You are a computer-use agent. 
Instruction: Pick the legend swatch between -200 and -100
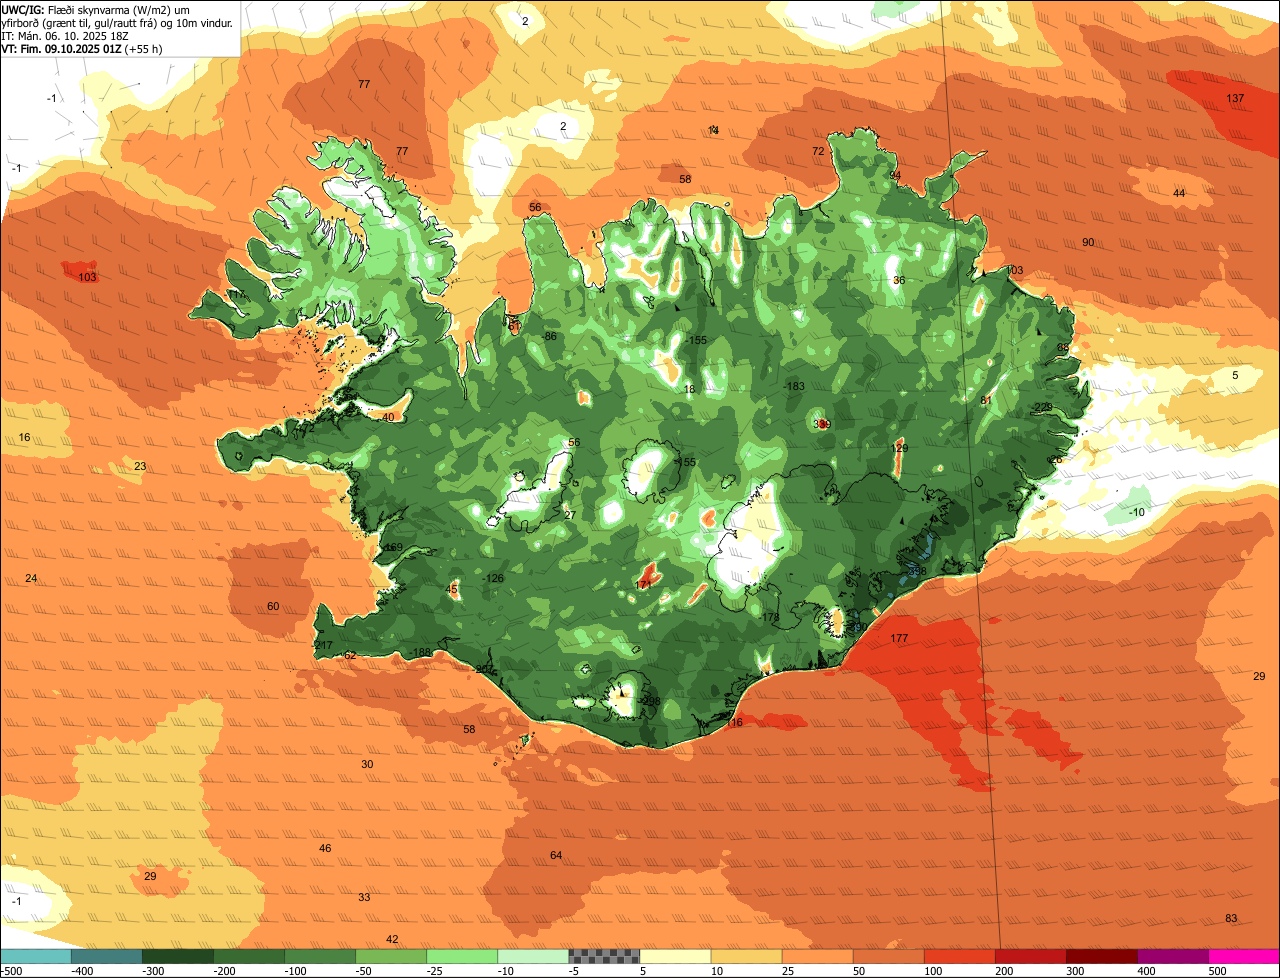[x=248, y=956]
